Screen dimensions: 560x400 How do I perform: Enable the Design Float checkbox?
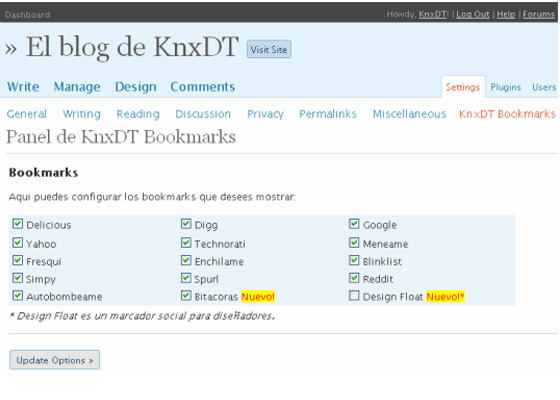click(354, 296)
